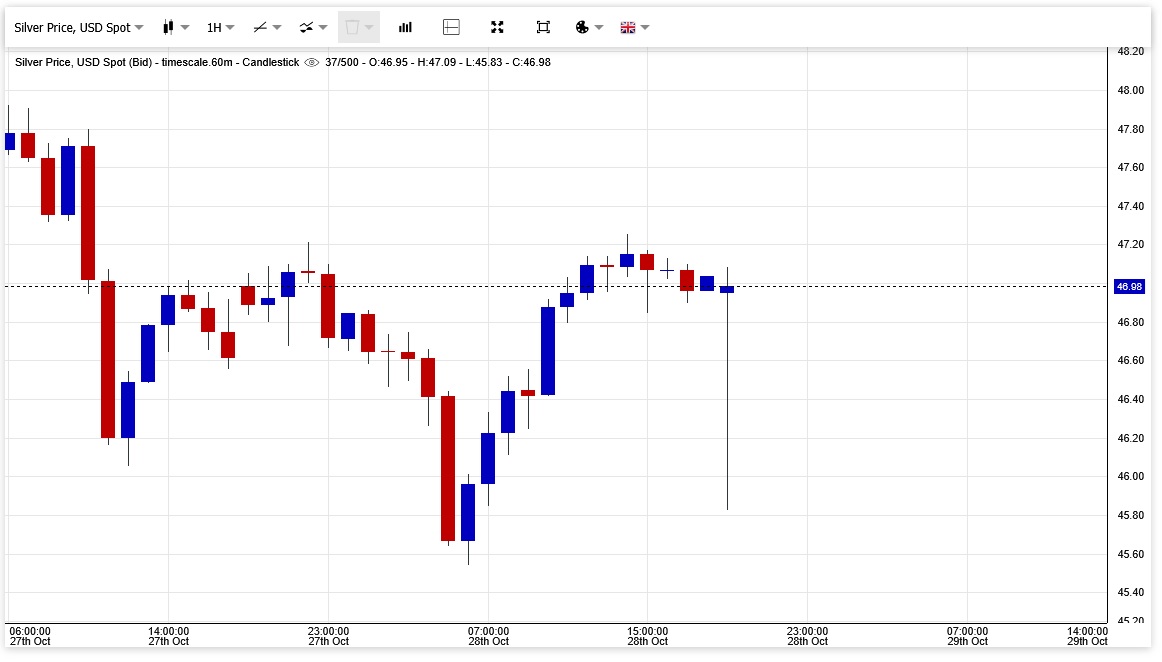Click the 07:00:00 29th Oct time label

(x=967, y=636)
